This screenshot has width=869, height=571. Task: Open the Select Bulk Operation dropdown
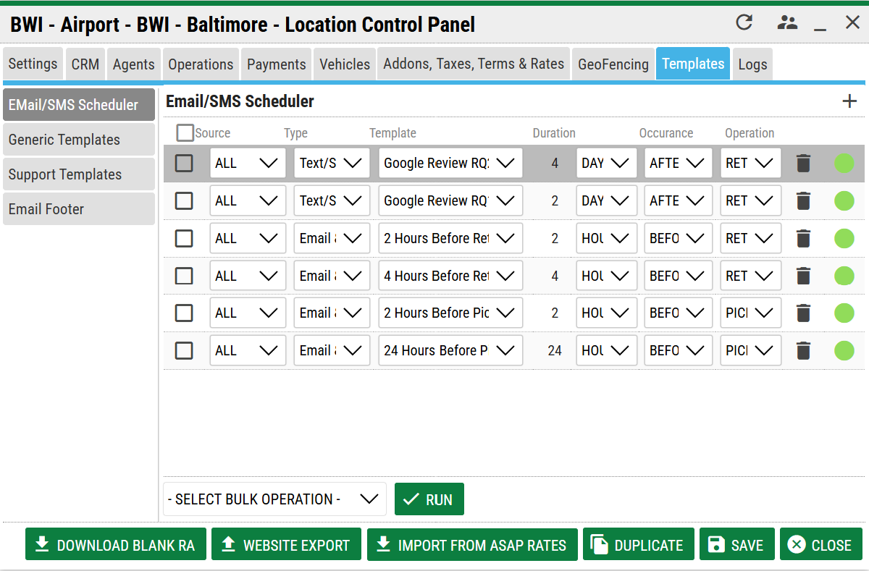(274, 499)
